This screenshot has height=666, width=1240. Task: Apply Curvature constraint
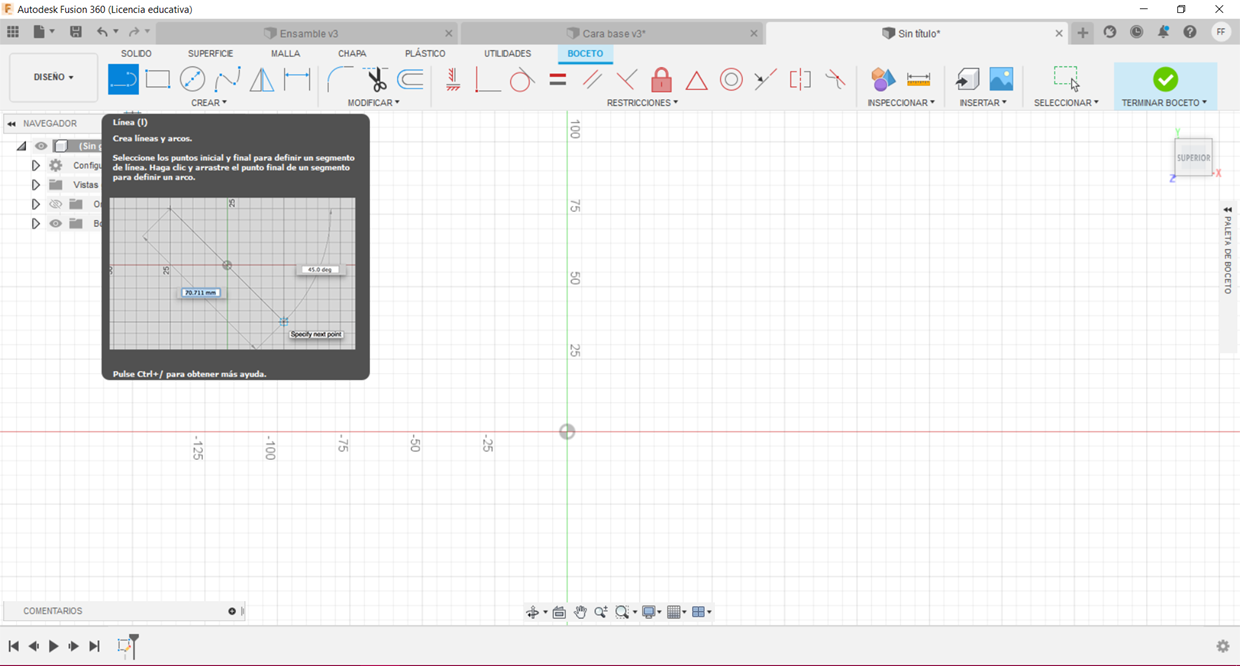pos(835,79)
